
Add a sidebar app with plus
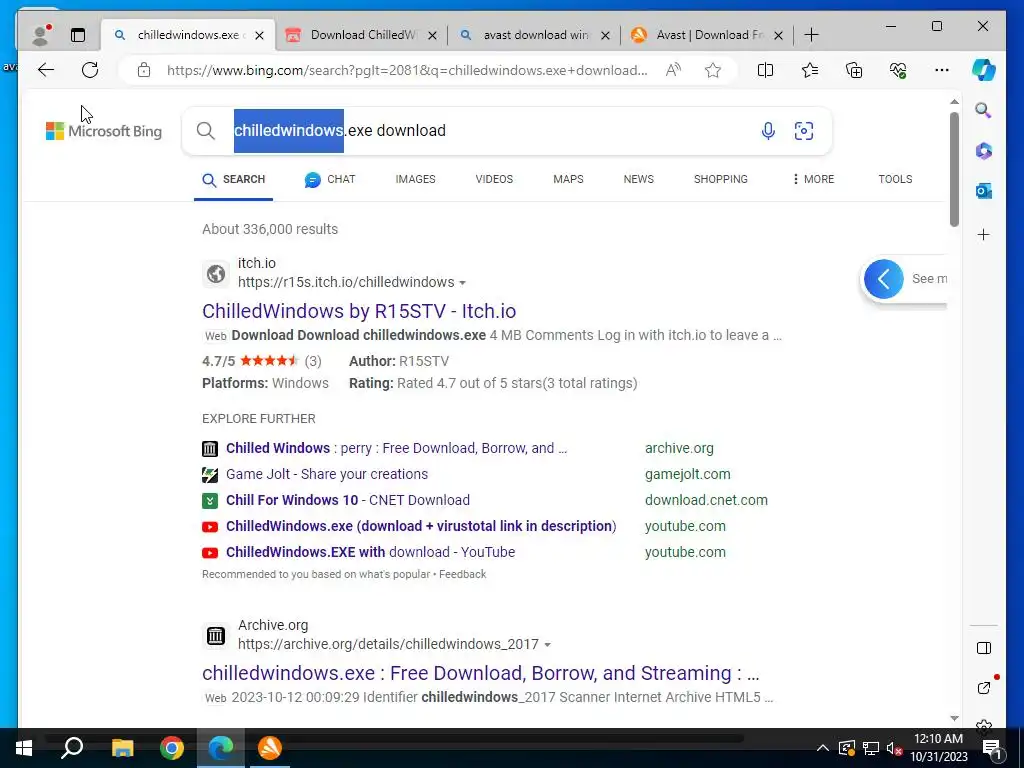(x=984, y=234)
